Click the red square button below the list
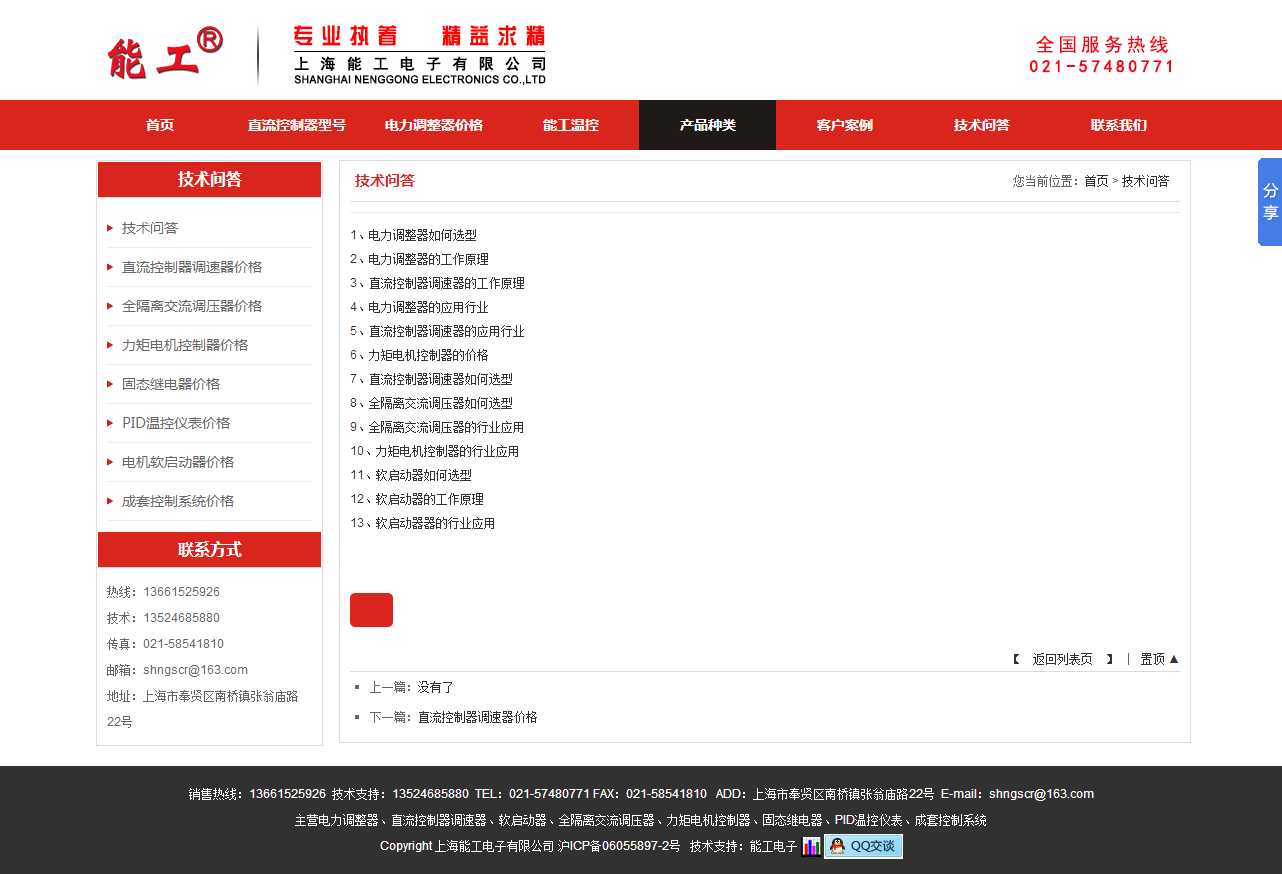 (x=371, y=610)
